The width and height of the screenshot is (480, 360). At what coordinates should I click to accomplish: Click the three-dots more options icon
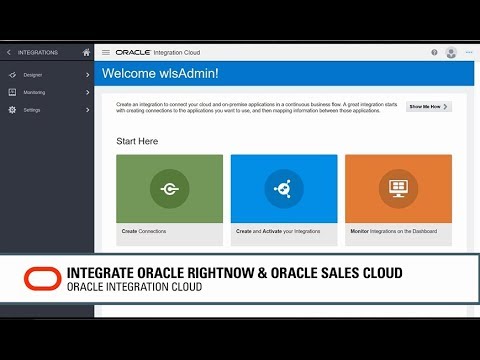tap(469, 52)
